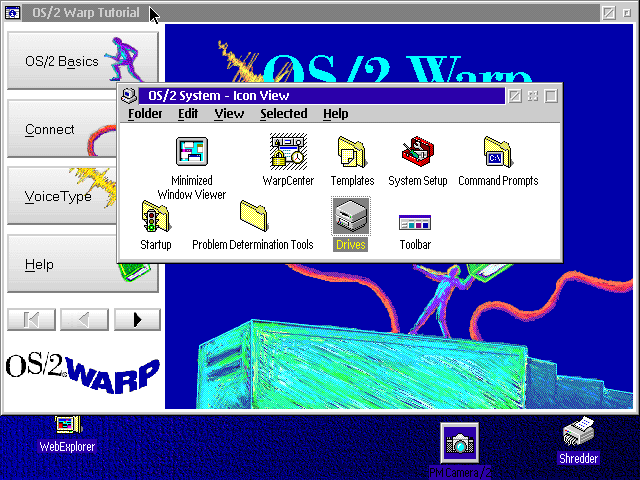Viewport: 640px width, 480px height.
Task: Open the WarpCenter icon
Action: tap(288, 151)
